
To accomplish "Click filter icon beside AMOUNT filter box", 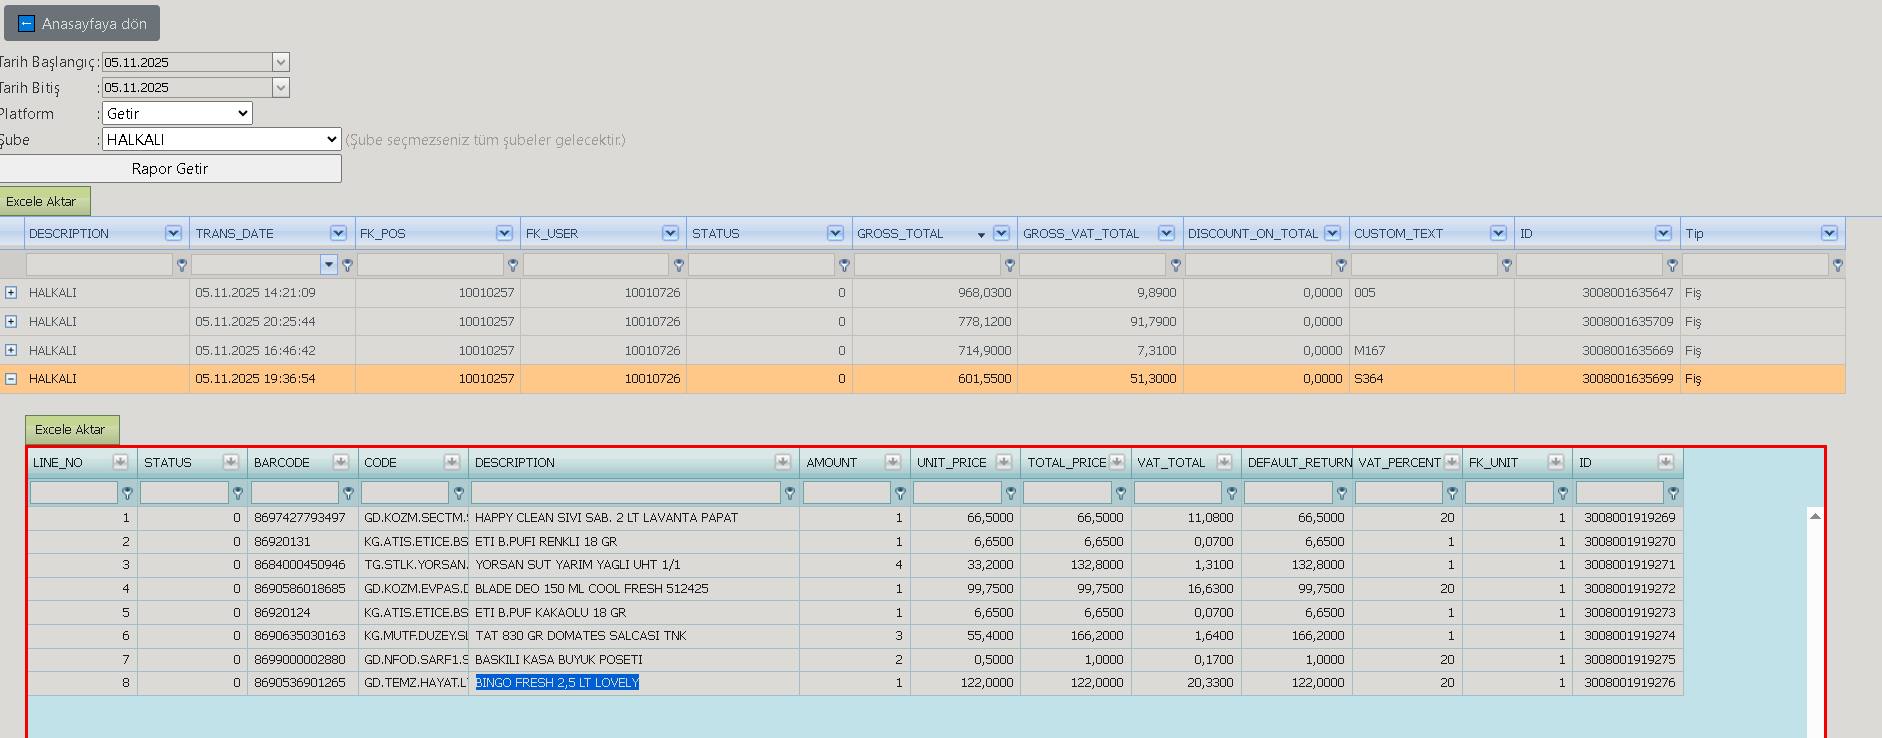I will click(x=900, y=493).
